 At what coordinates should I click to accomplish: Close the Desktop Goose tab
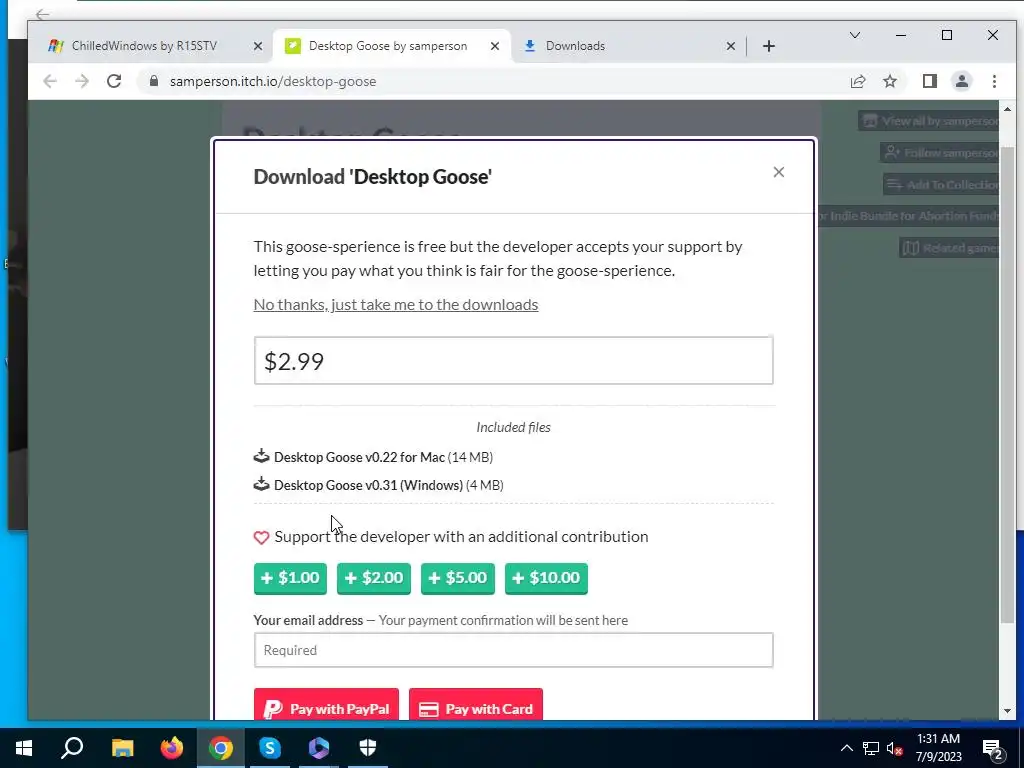(x=495, y=46)
